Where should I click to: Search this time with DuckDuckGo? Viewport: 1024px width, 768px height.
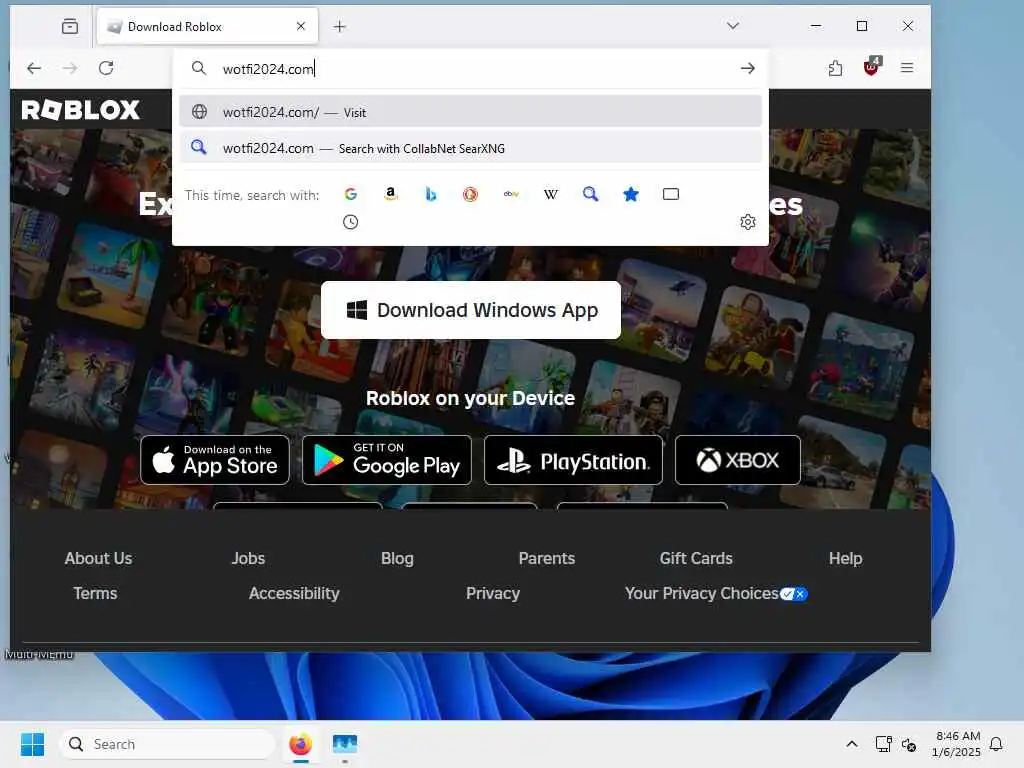pos(470,194)
